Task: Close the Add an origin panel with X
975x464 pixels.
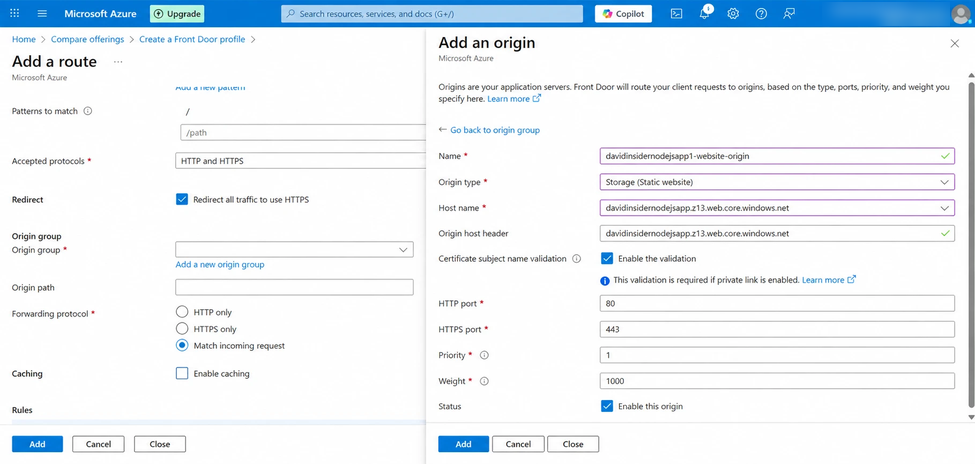Action: click(x=954, y=43)
